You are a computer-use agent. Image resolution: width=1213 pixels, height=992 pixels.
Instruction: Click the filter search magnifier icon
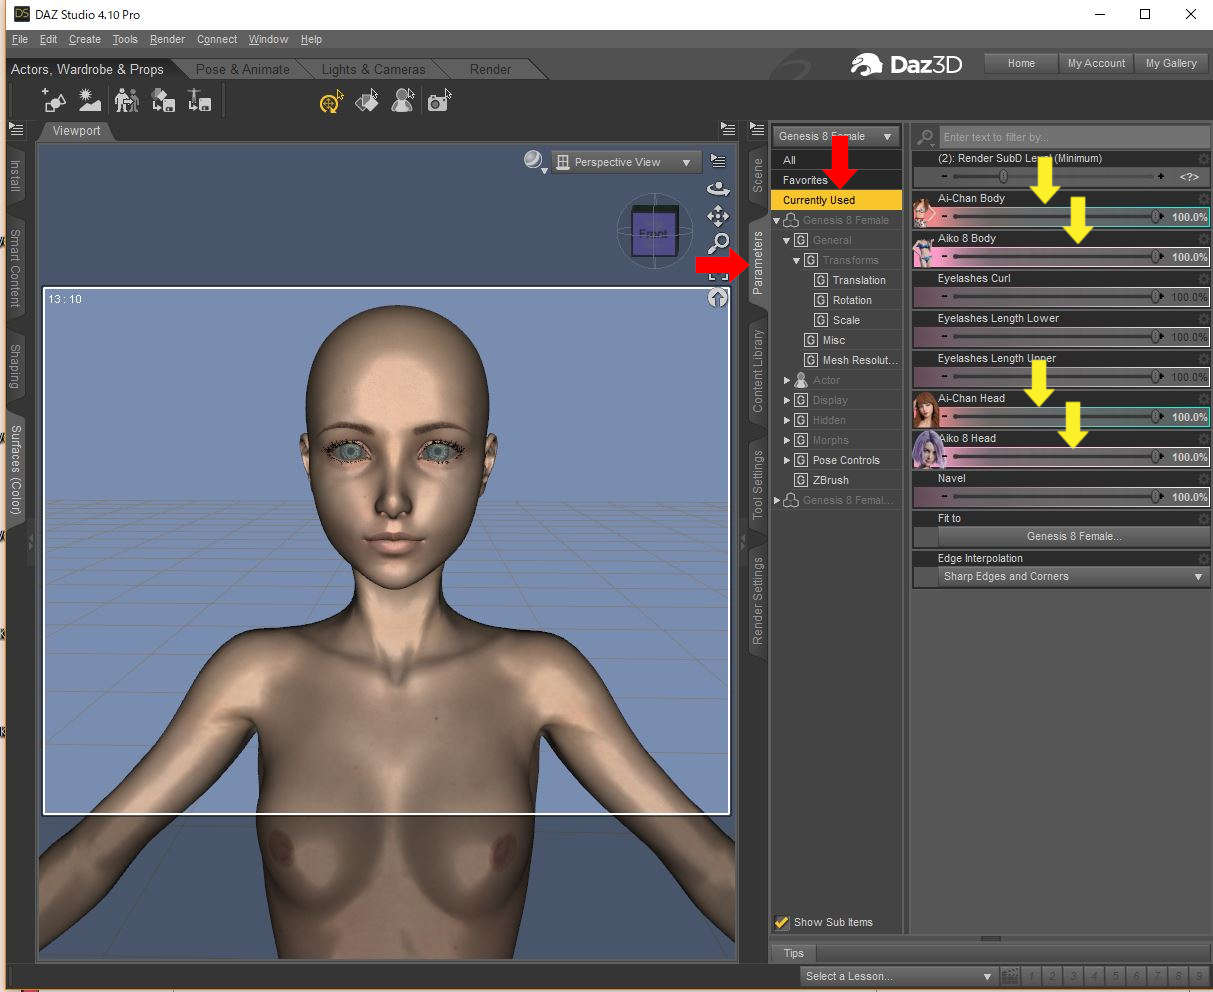[926, 137]
